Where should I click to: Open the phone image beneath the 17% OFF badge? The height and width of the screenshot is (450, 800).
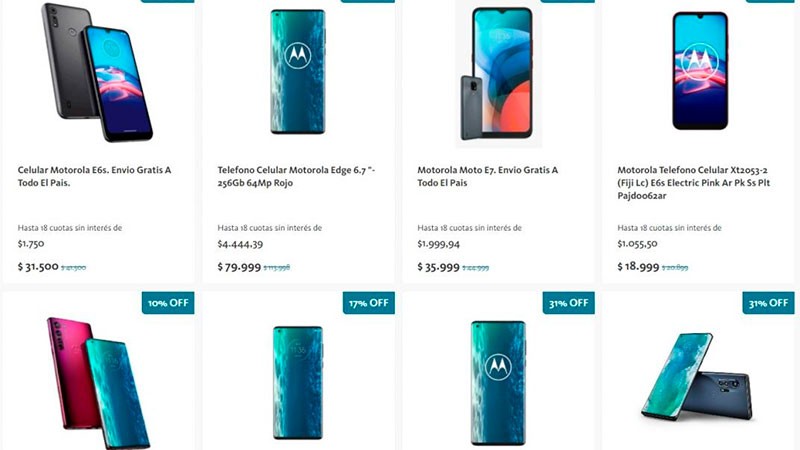(297, 382)
